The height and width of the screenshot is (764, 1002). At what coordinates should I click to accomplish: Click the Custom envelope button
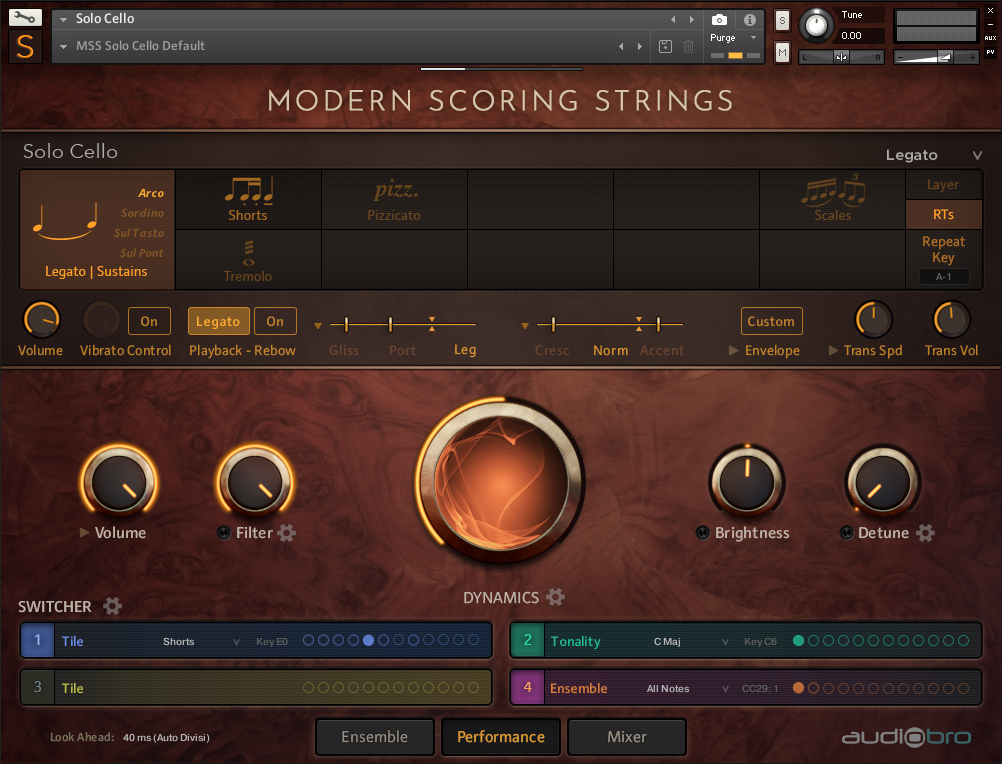click(771, 321)
